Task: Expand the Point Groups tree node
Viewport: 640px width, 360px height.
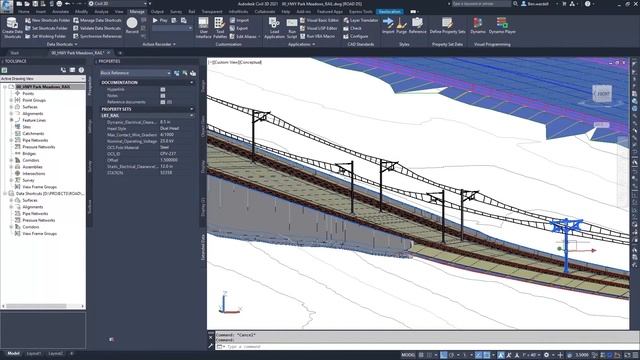Action: coord(11,100)
